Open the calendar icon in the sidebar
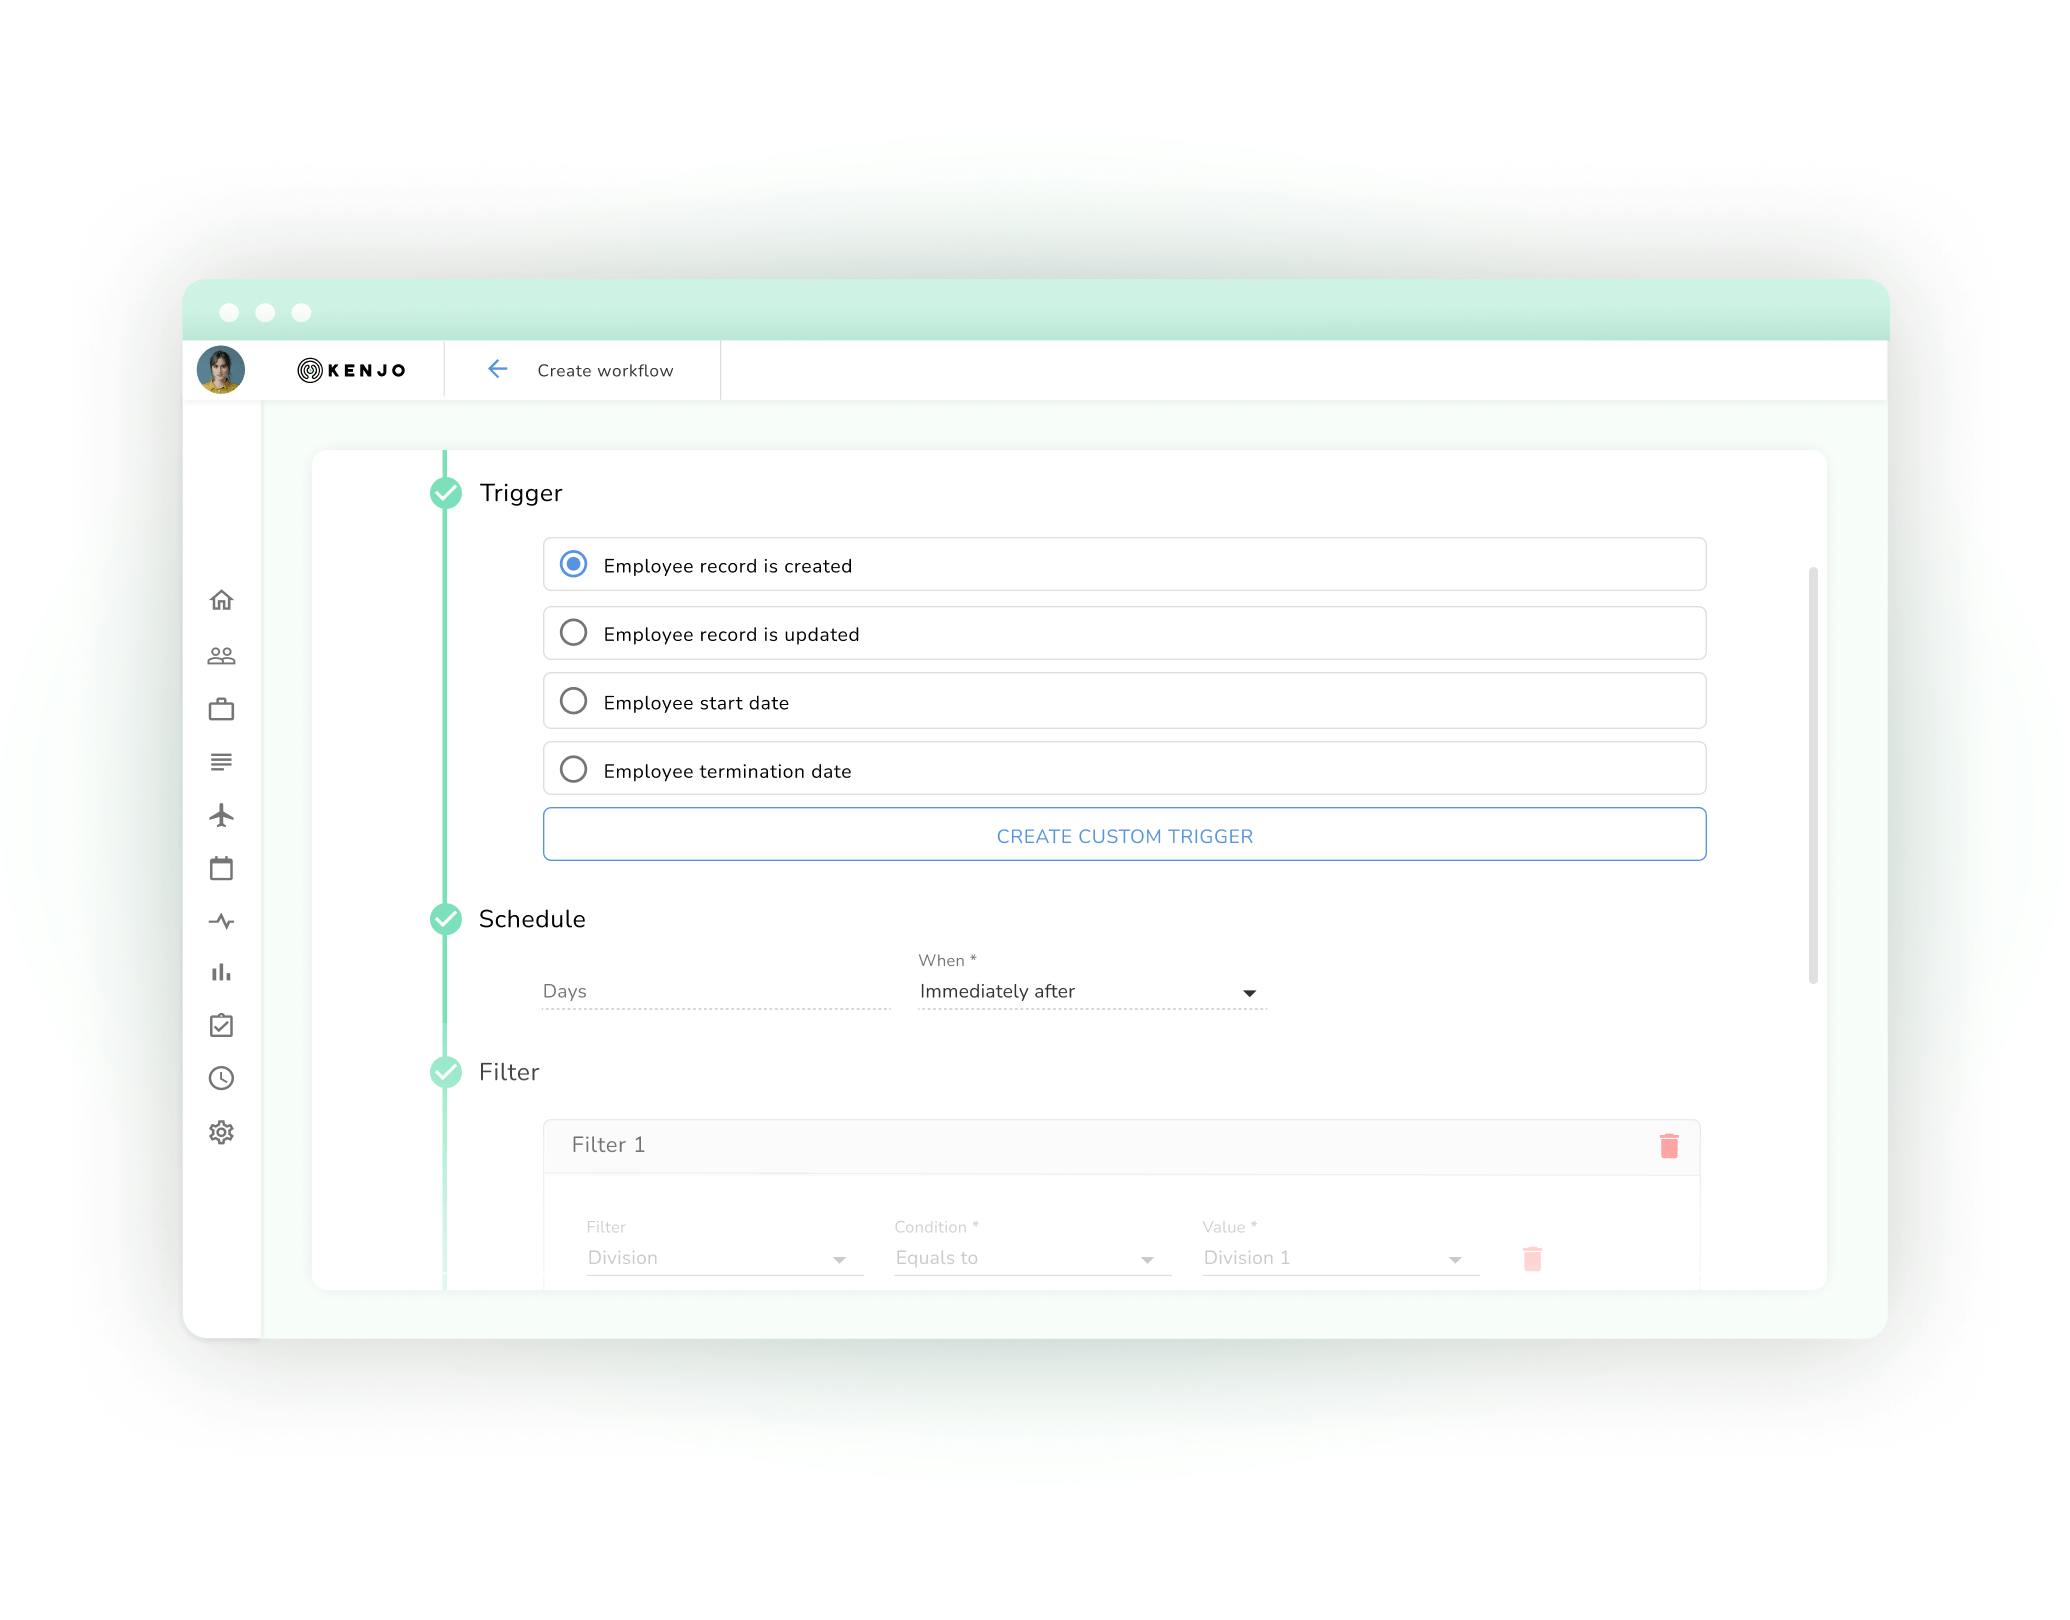This screenshot has height=1620, width=2070. [222, 868]
